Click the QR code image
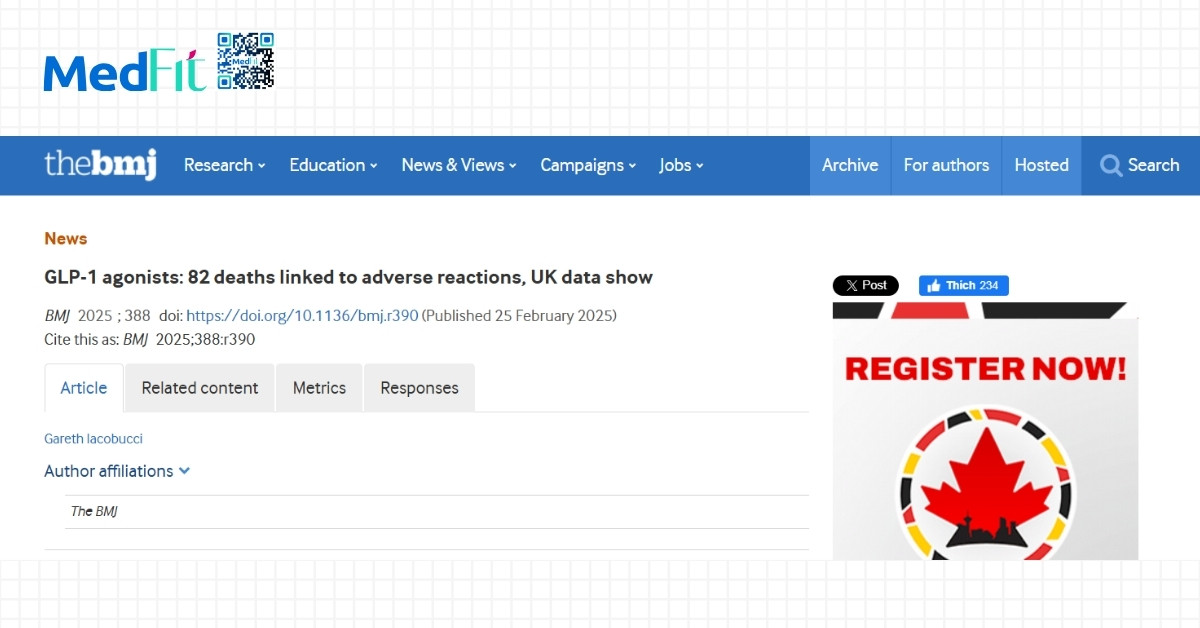The width and height of the screenshot is (1200, 628). 245,61
